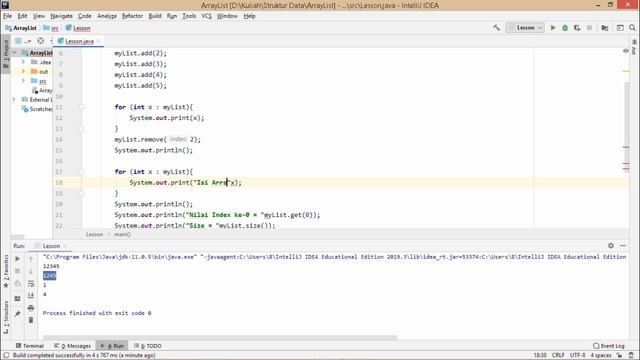640x360 pixels.
Task: Open Run panel settings gear
Action: pyautogui.click(x=611, y=245)
